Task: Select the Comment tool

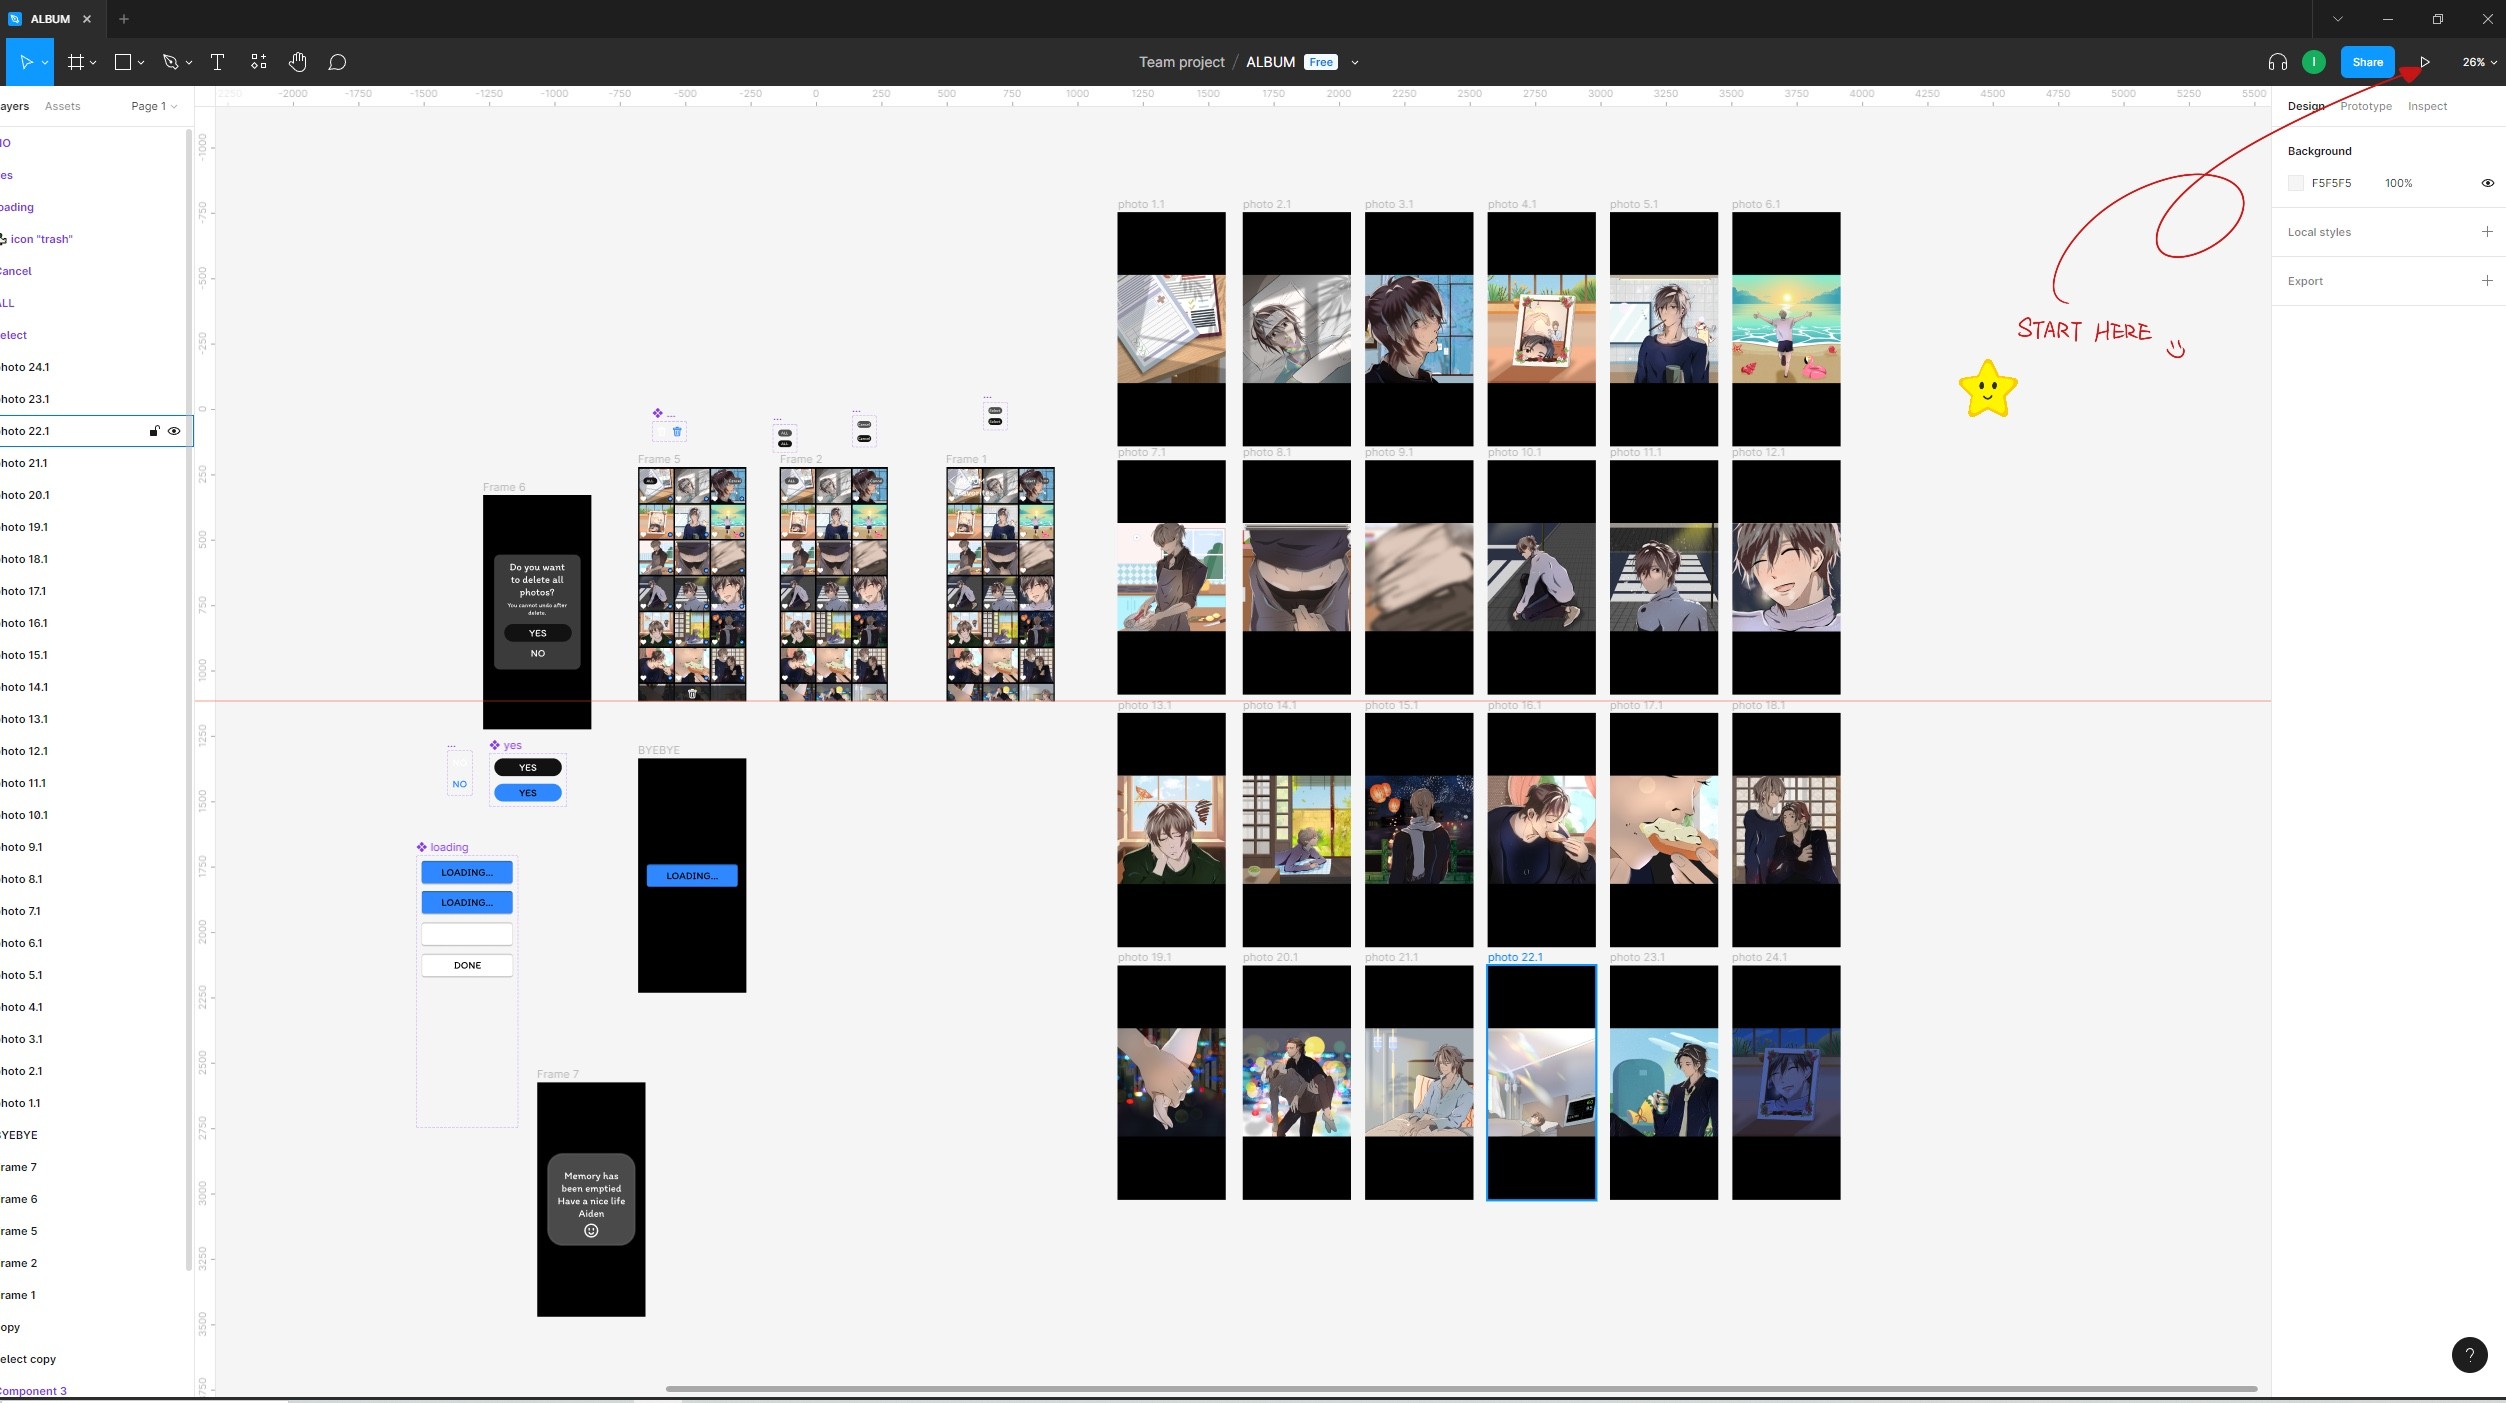Action: [337, 62]
